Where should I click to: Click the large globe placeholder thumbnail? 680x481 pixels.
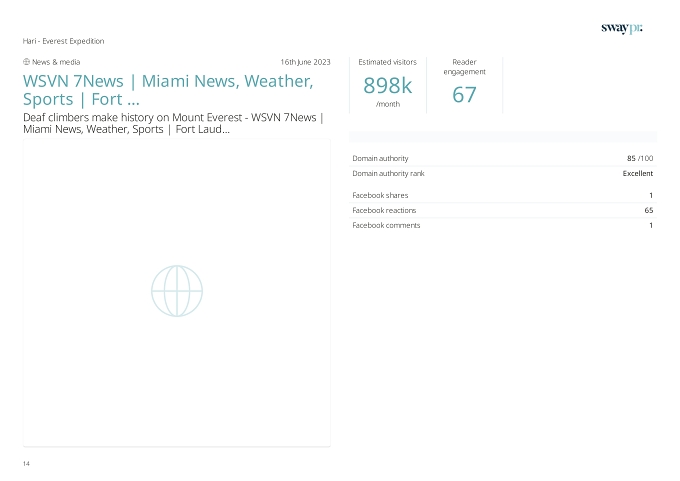pos(177,291)
